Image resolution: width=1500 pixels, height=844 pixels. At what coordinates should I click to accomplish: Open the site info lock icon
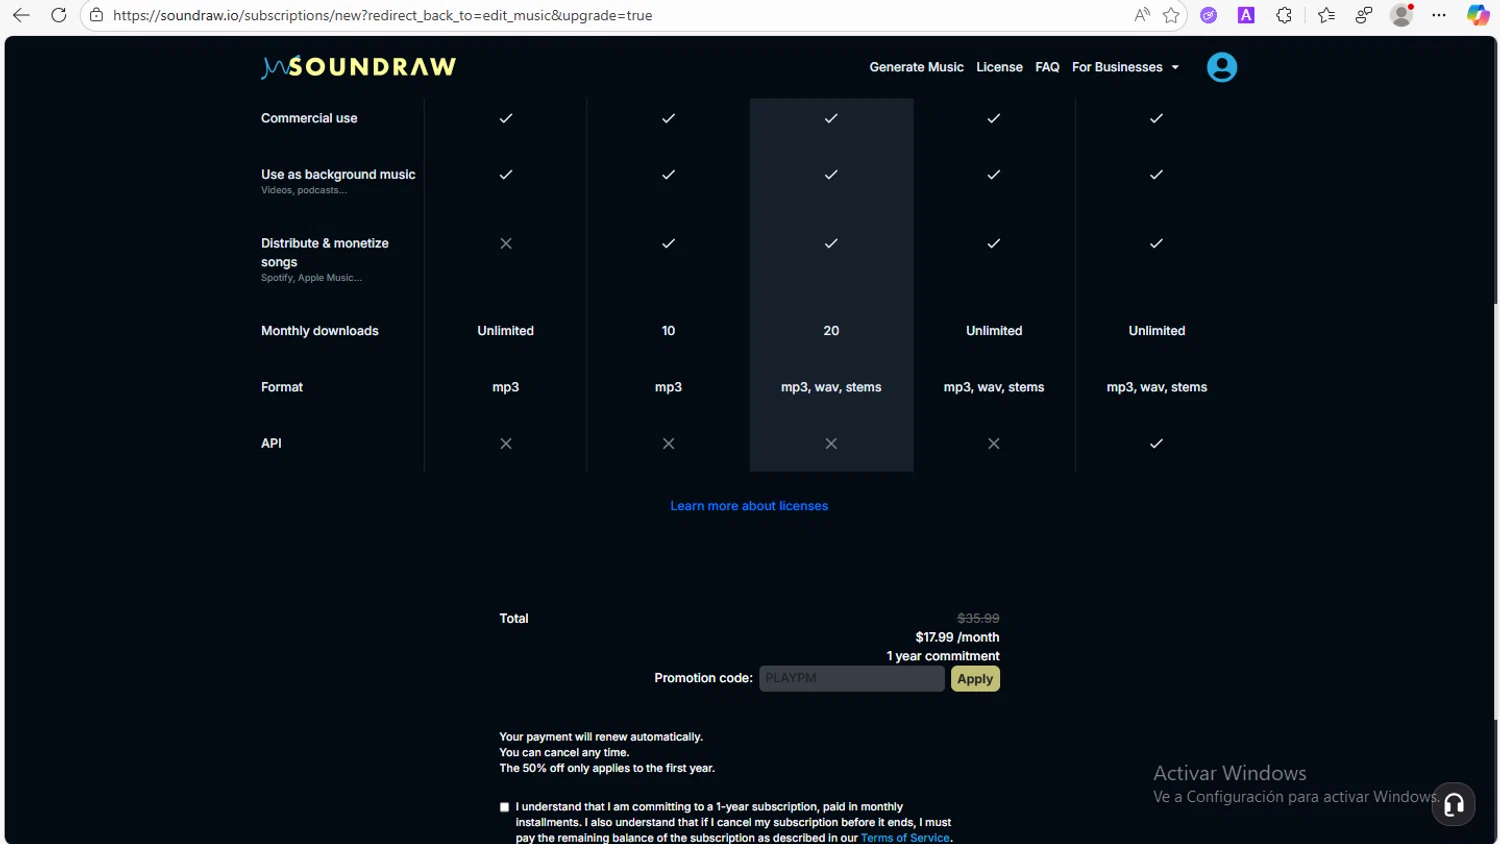coord(97,15)
